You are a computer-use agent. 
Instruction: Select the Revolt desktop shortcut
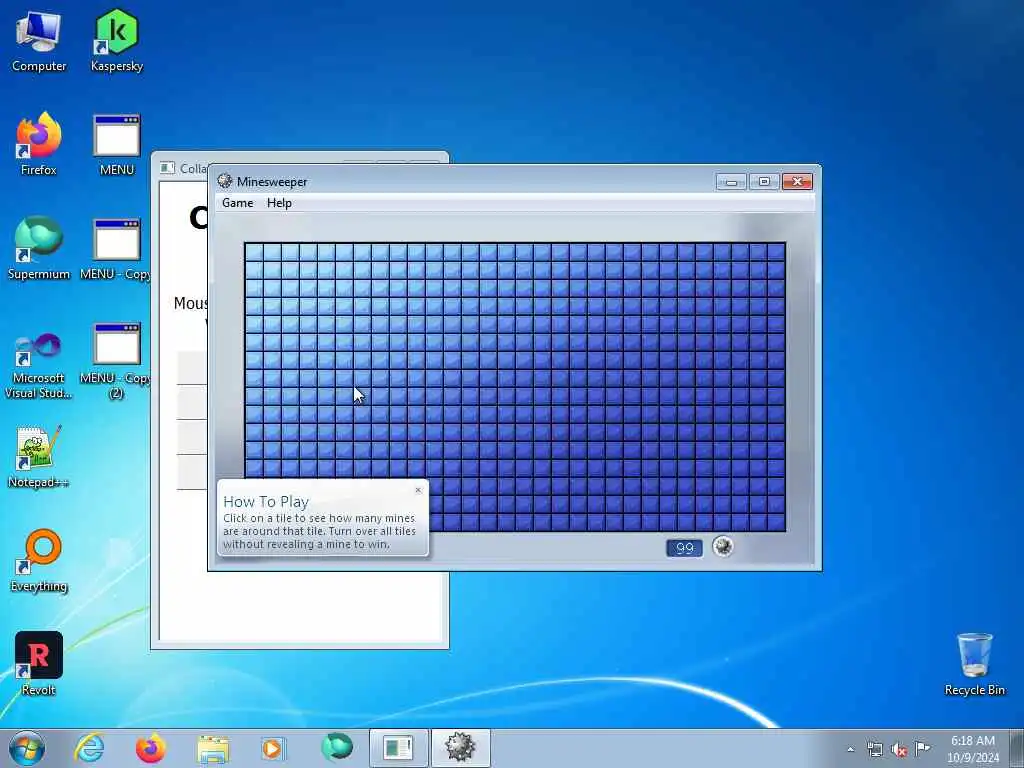pyautogui.click(x=39, y=664)
